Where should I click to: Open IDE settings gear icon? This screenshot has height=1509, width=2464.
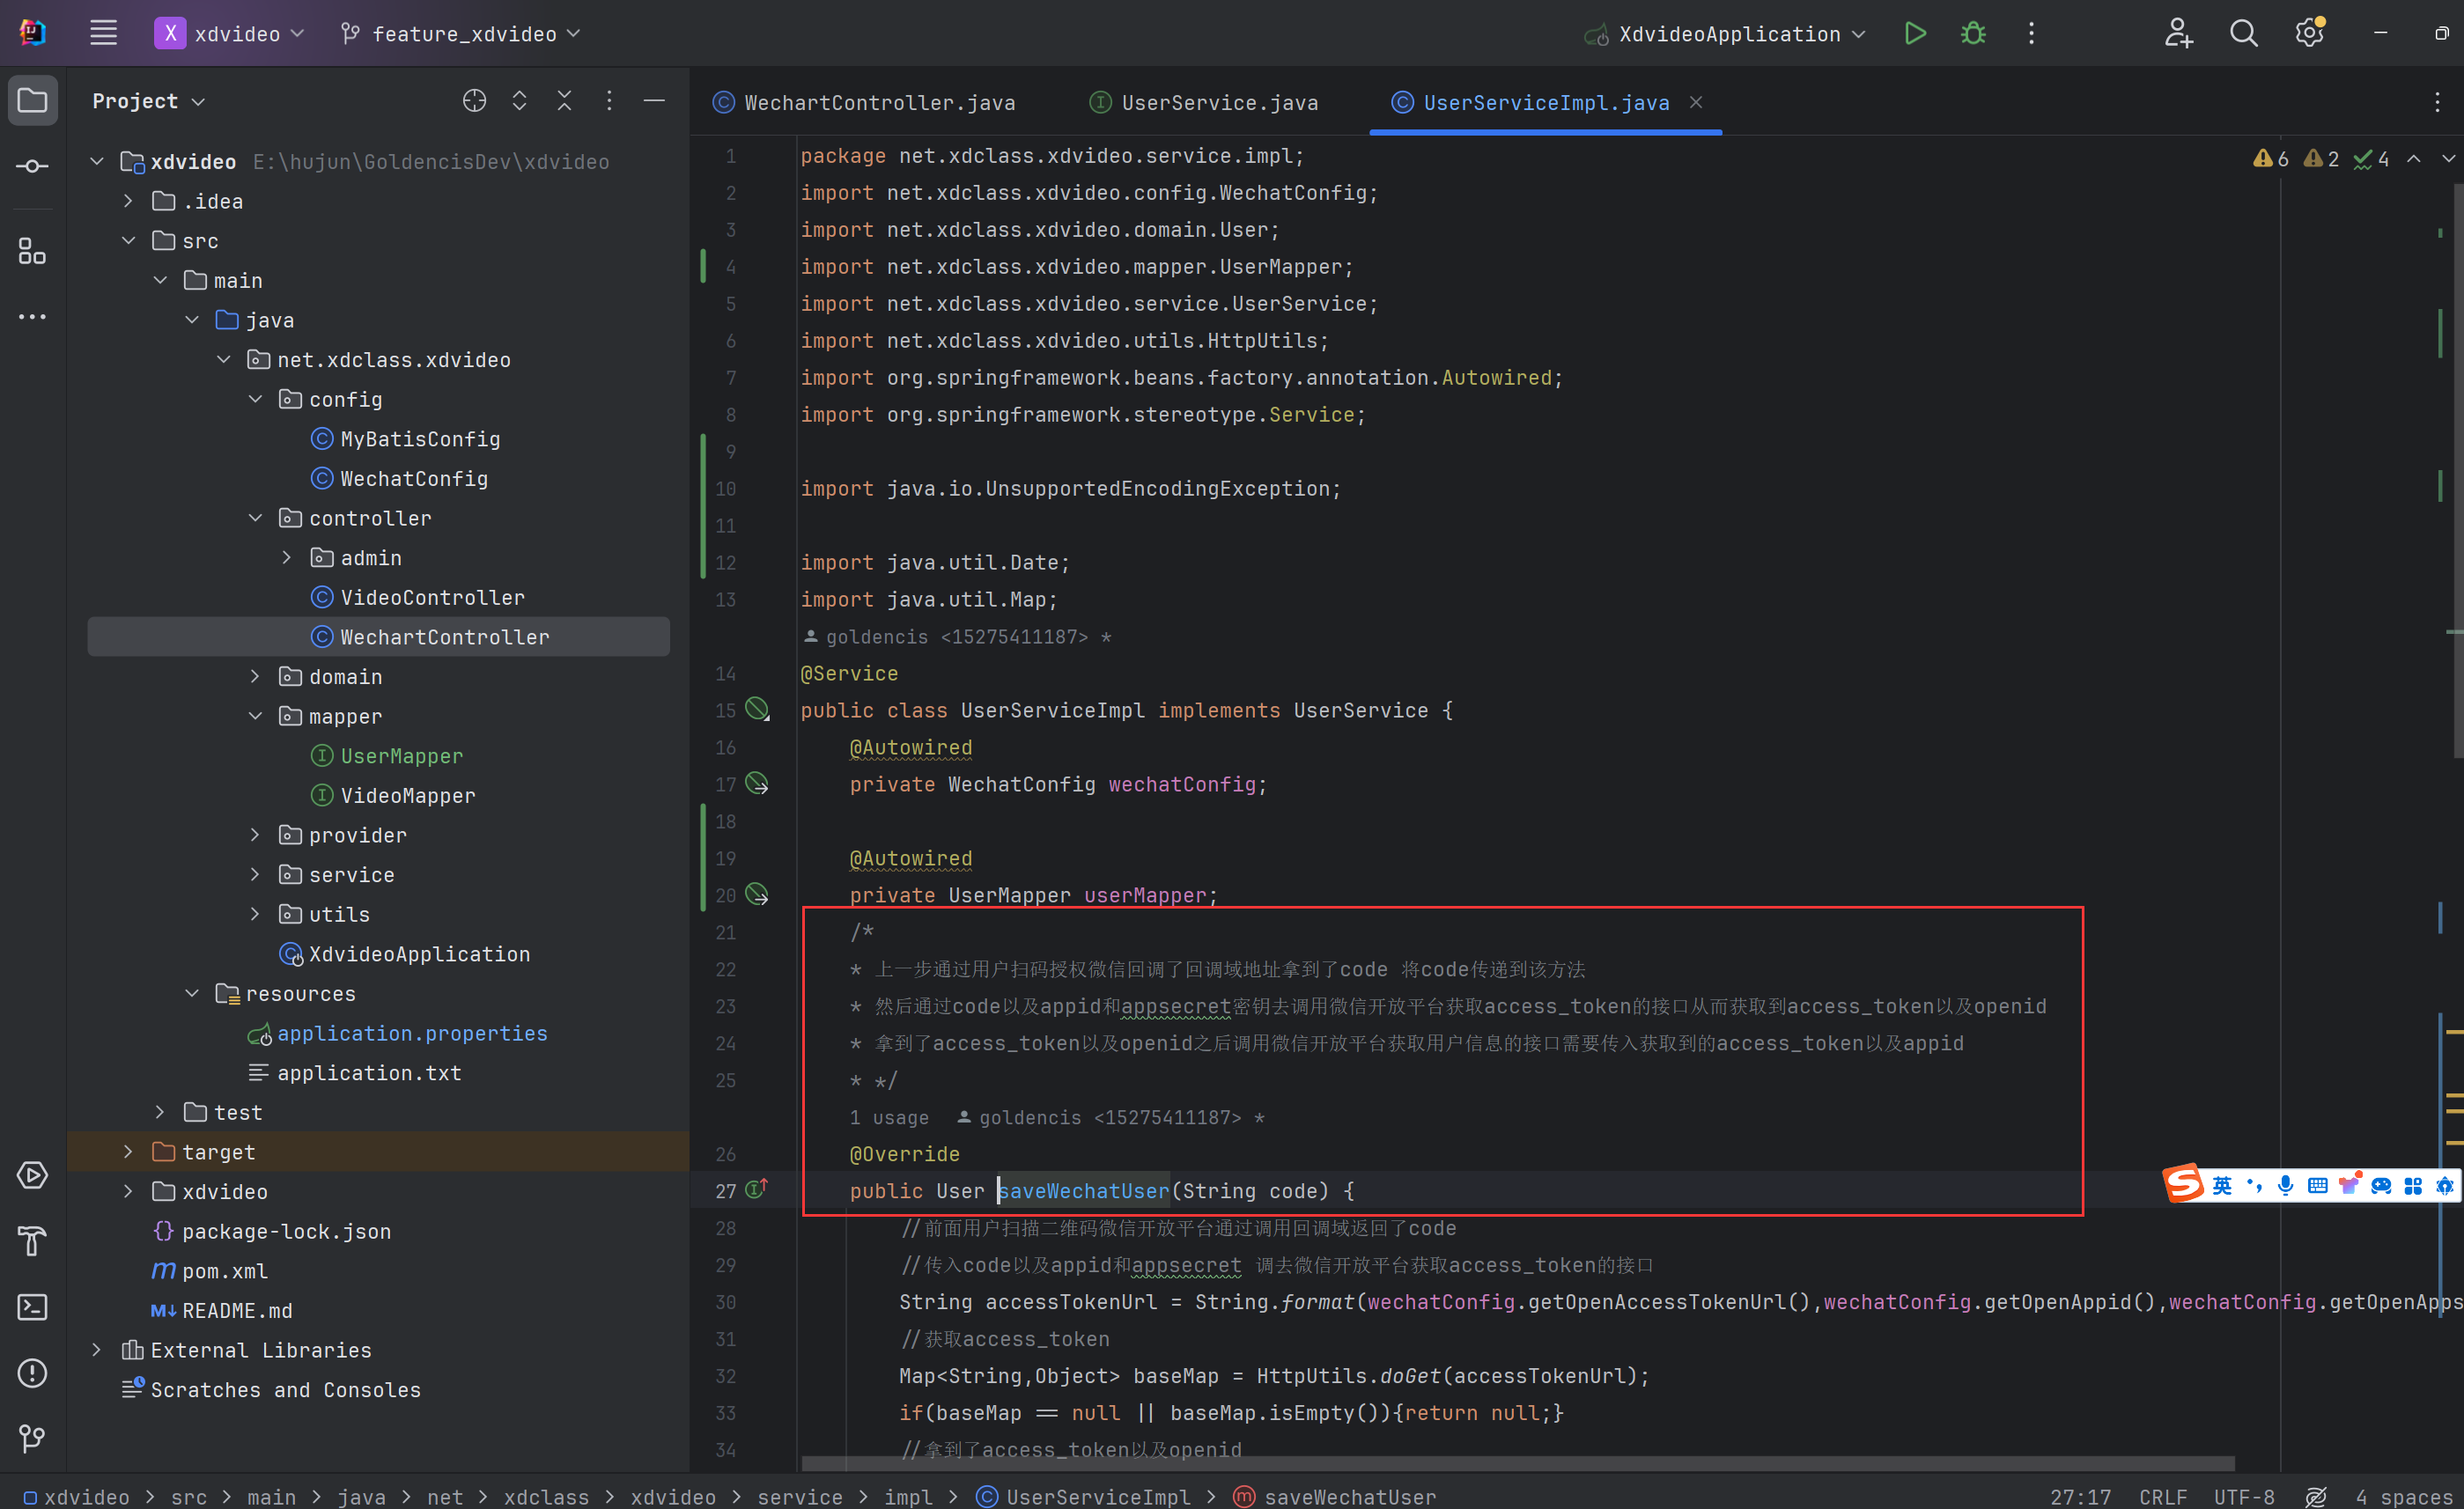pyautogui.click(x=2309, y=33)
